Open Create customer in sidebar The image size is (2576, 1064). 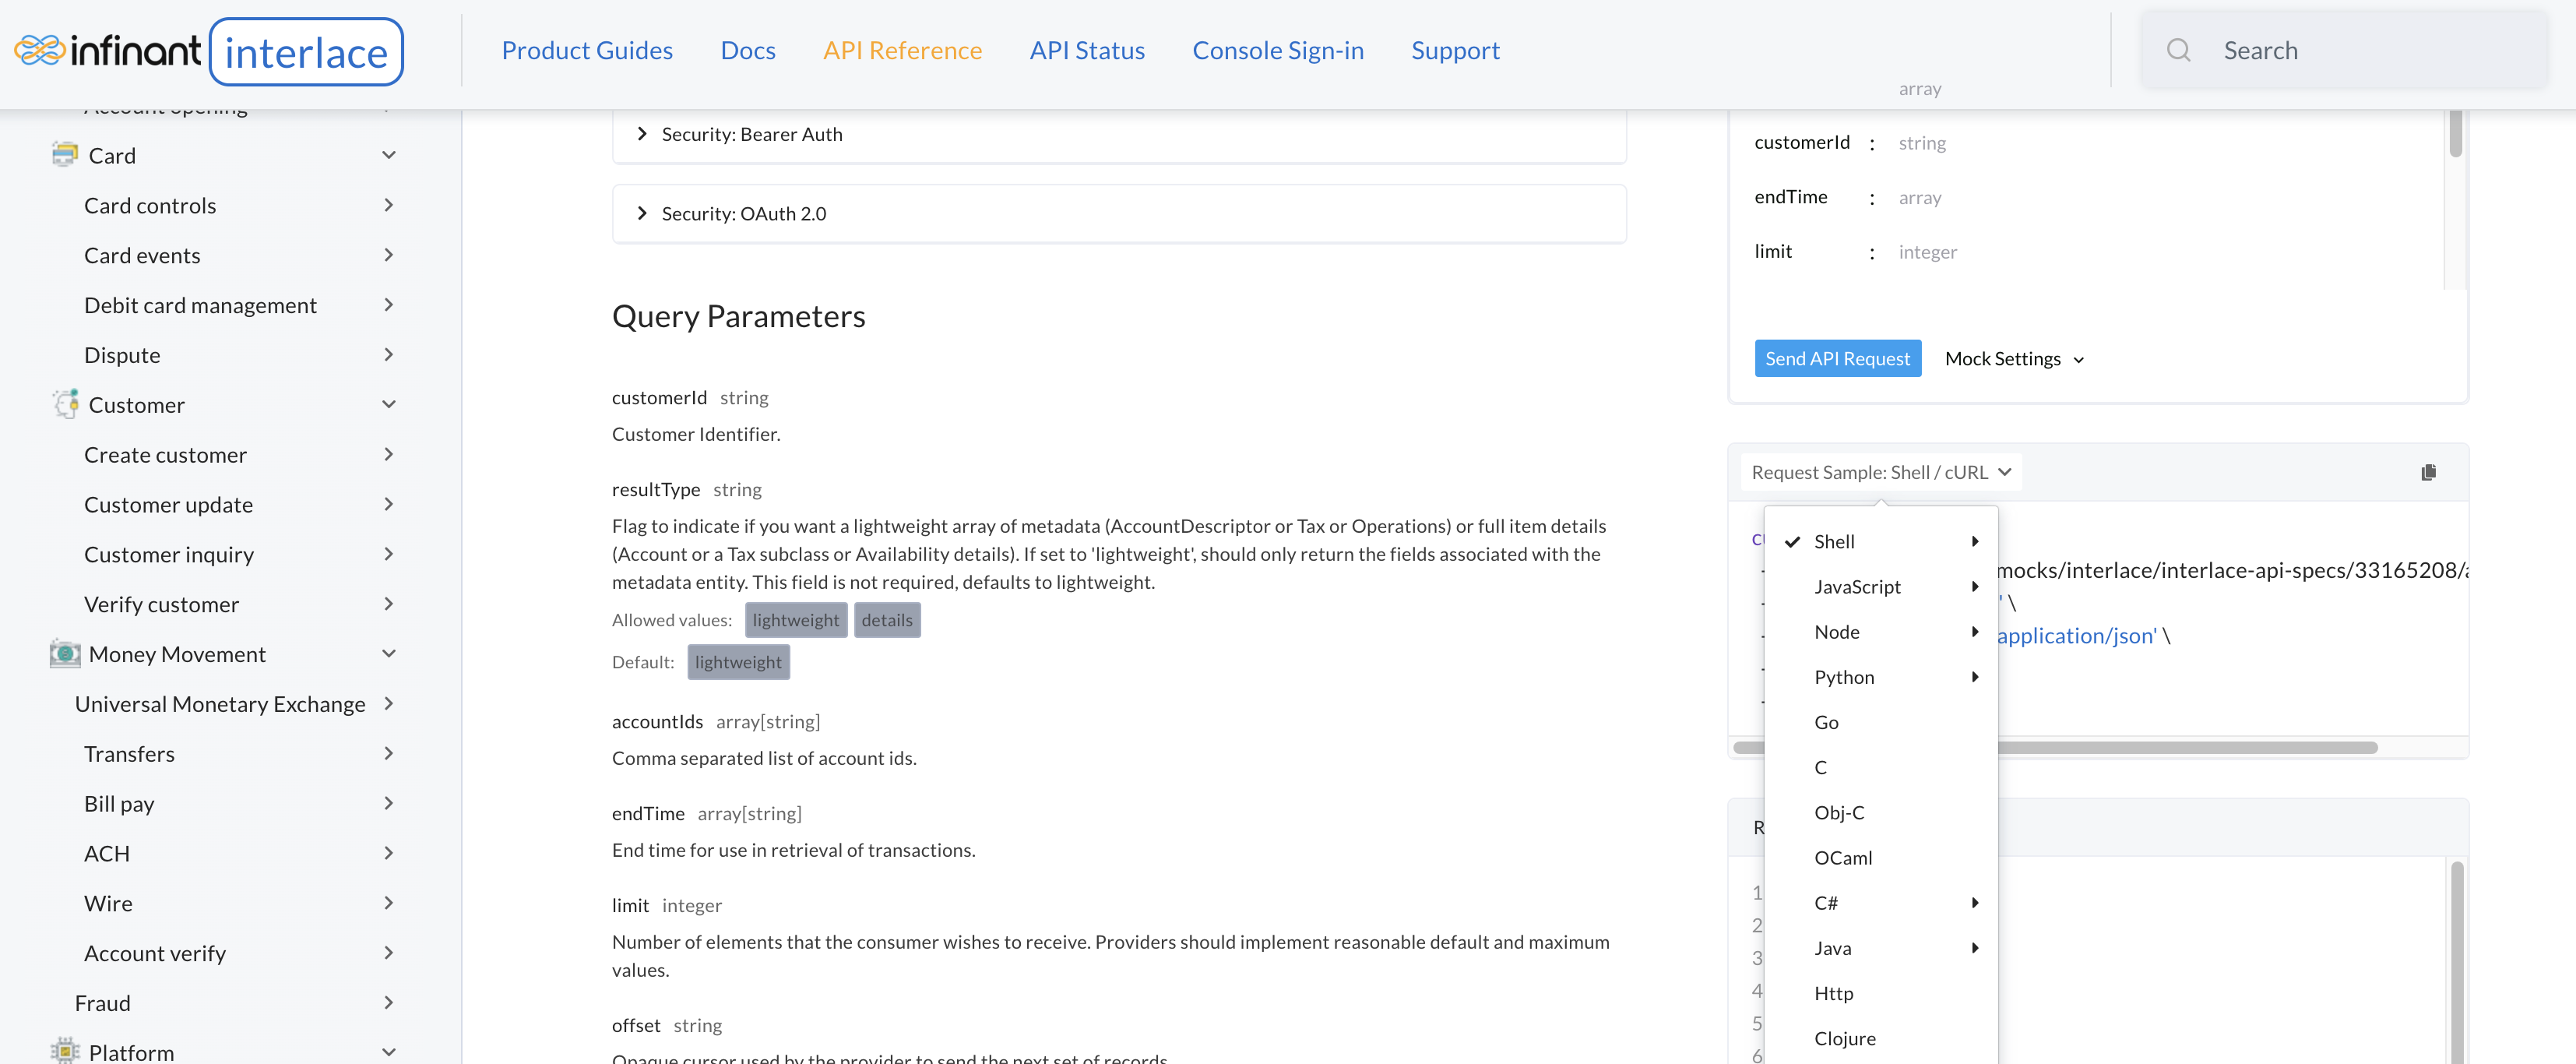click(x=165, y=454)
